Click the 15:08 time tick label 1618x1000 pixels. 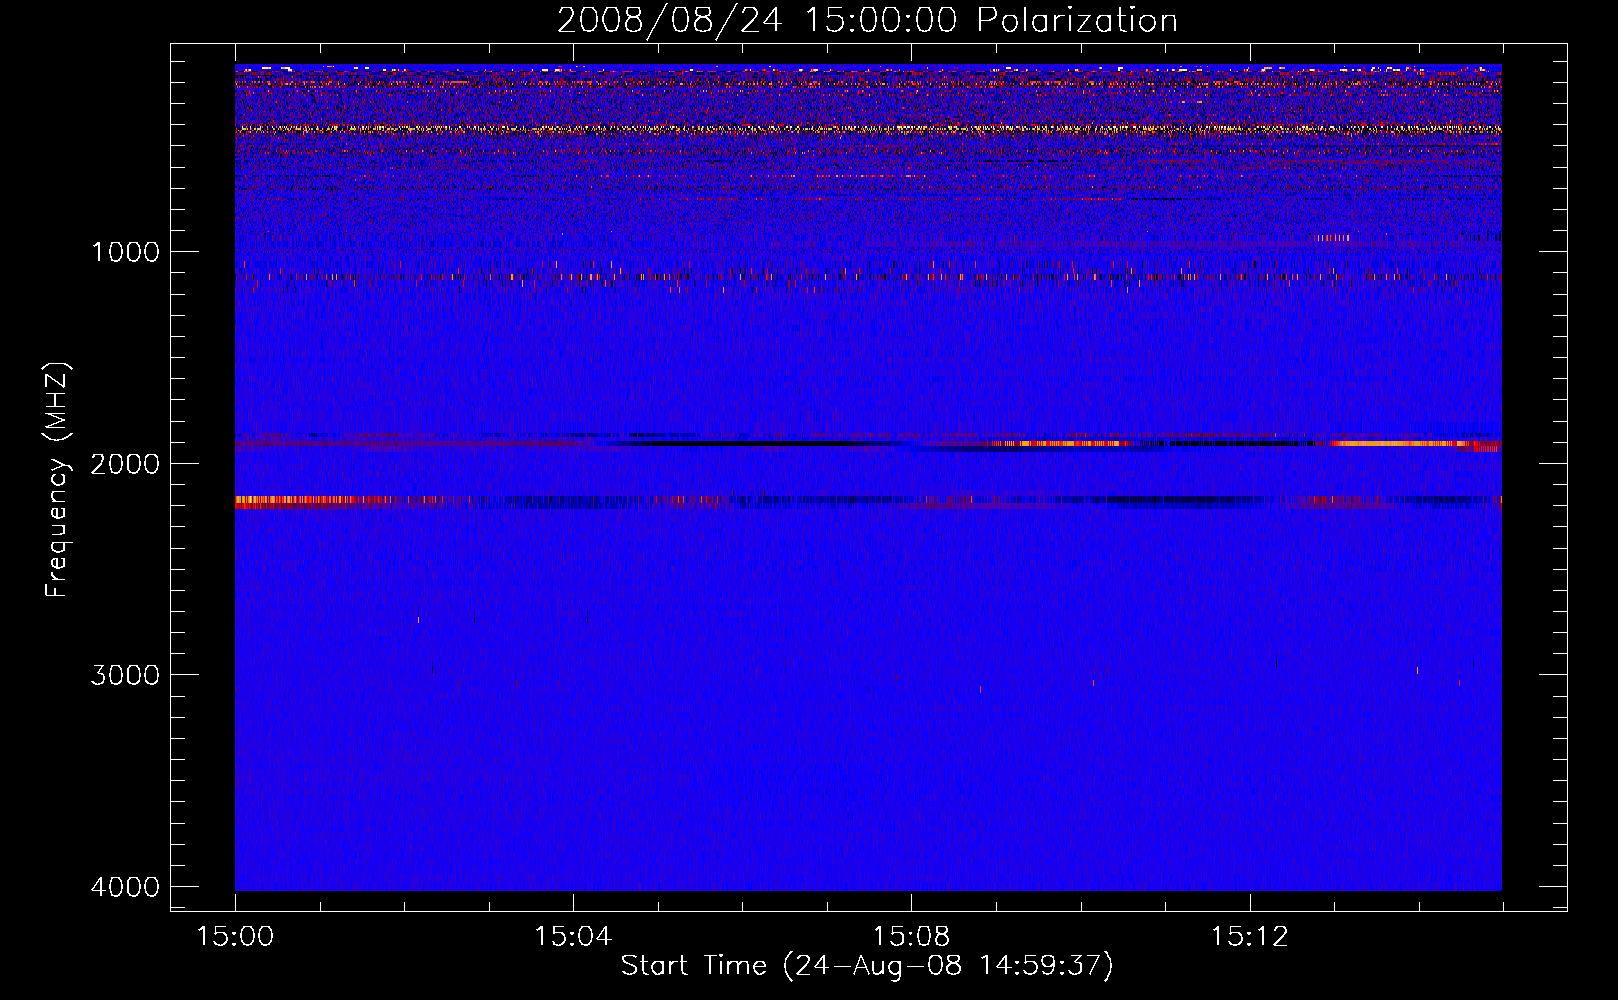pyautogui.click(x=911, y=937)
